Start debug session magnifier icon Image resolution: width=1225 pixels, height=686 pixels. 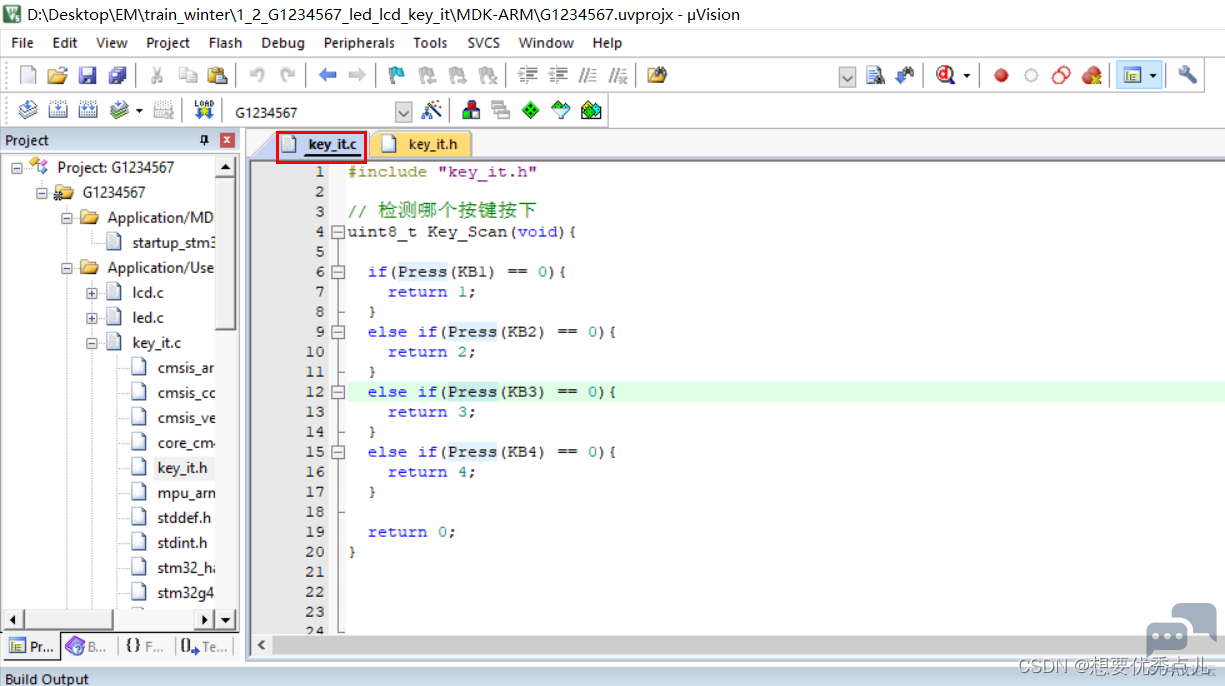pyautogui.click(x=945, y=75)
